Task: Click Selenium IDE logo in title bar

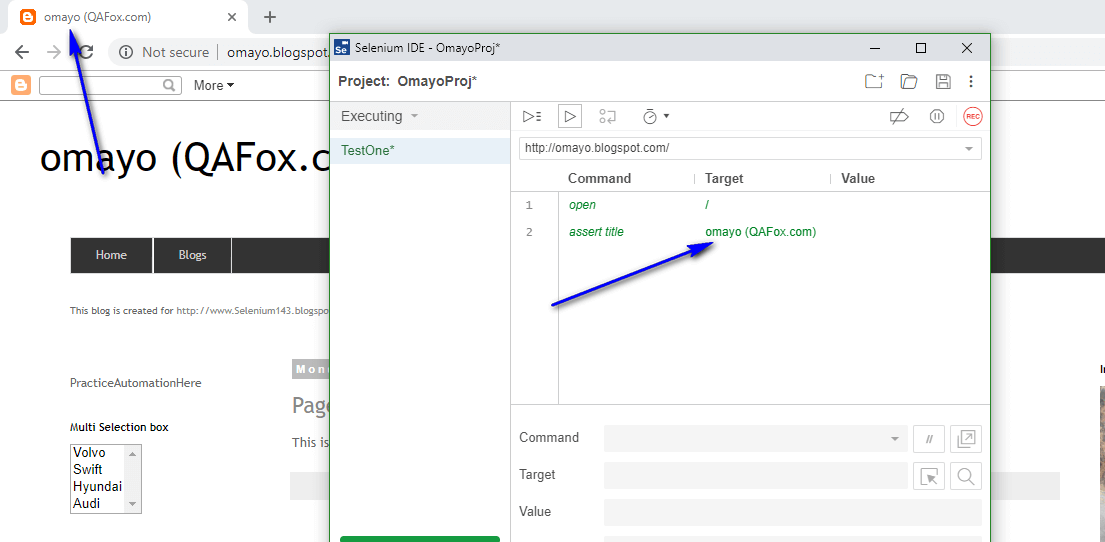Action: tap(342, 47)
